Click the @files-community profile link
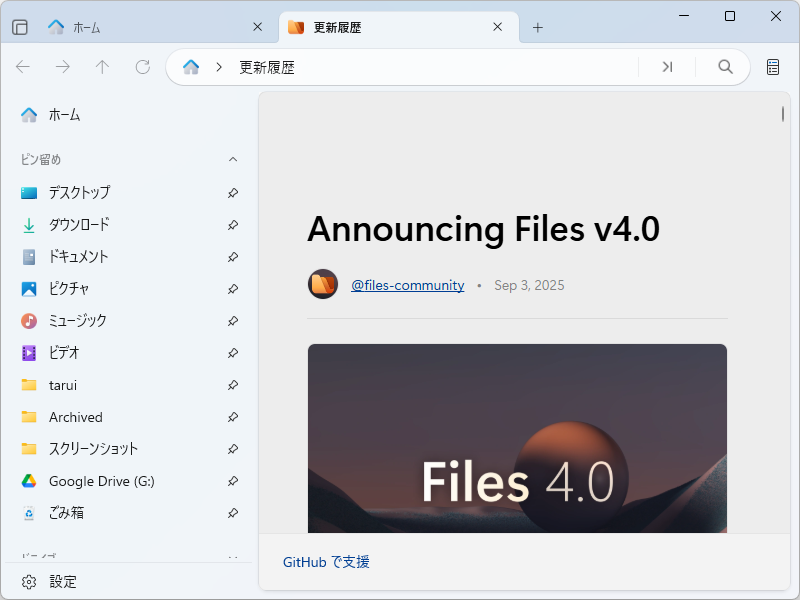800x600 pixels. tap(408, 284)
